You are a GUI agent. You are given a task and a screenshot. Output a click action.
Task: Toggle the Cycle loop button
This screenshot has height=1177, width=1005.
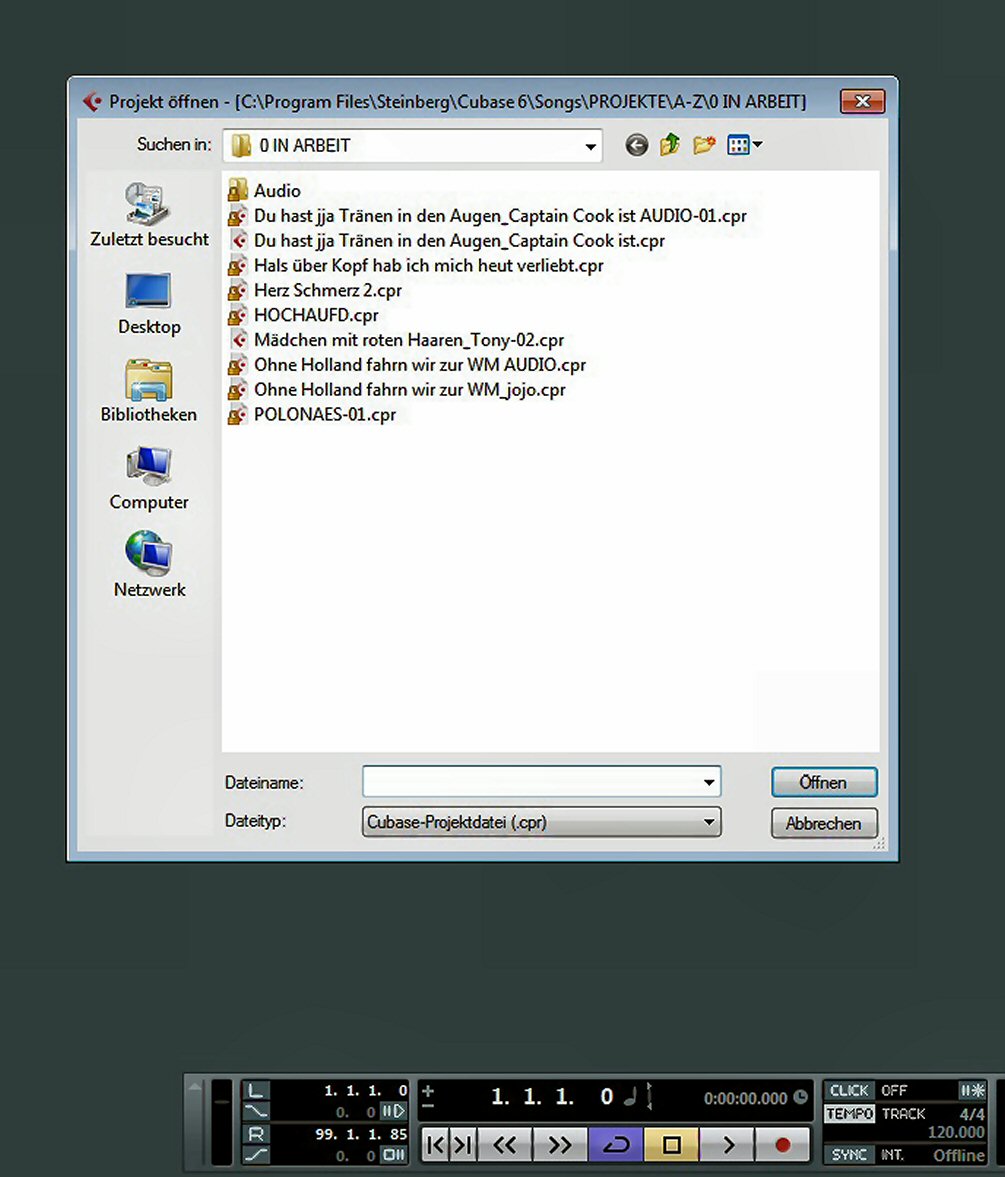click(616, 1145)
